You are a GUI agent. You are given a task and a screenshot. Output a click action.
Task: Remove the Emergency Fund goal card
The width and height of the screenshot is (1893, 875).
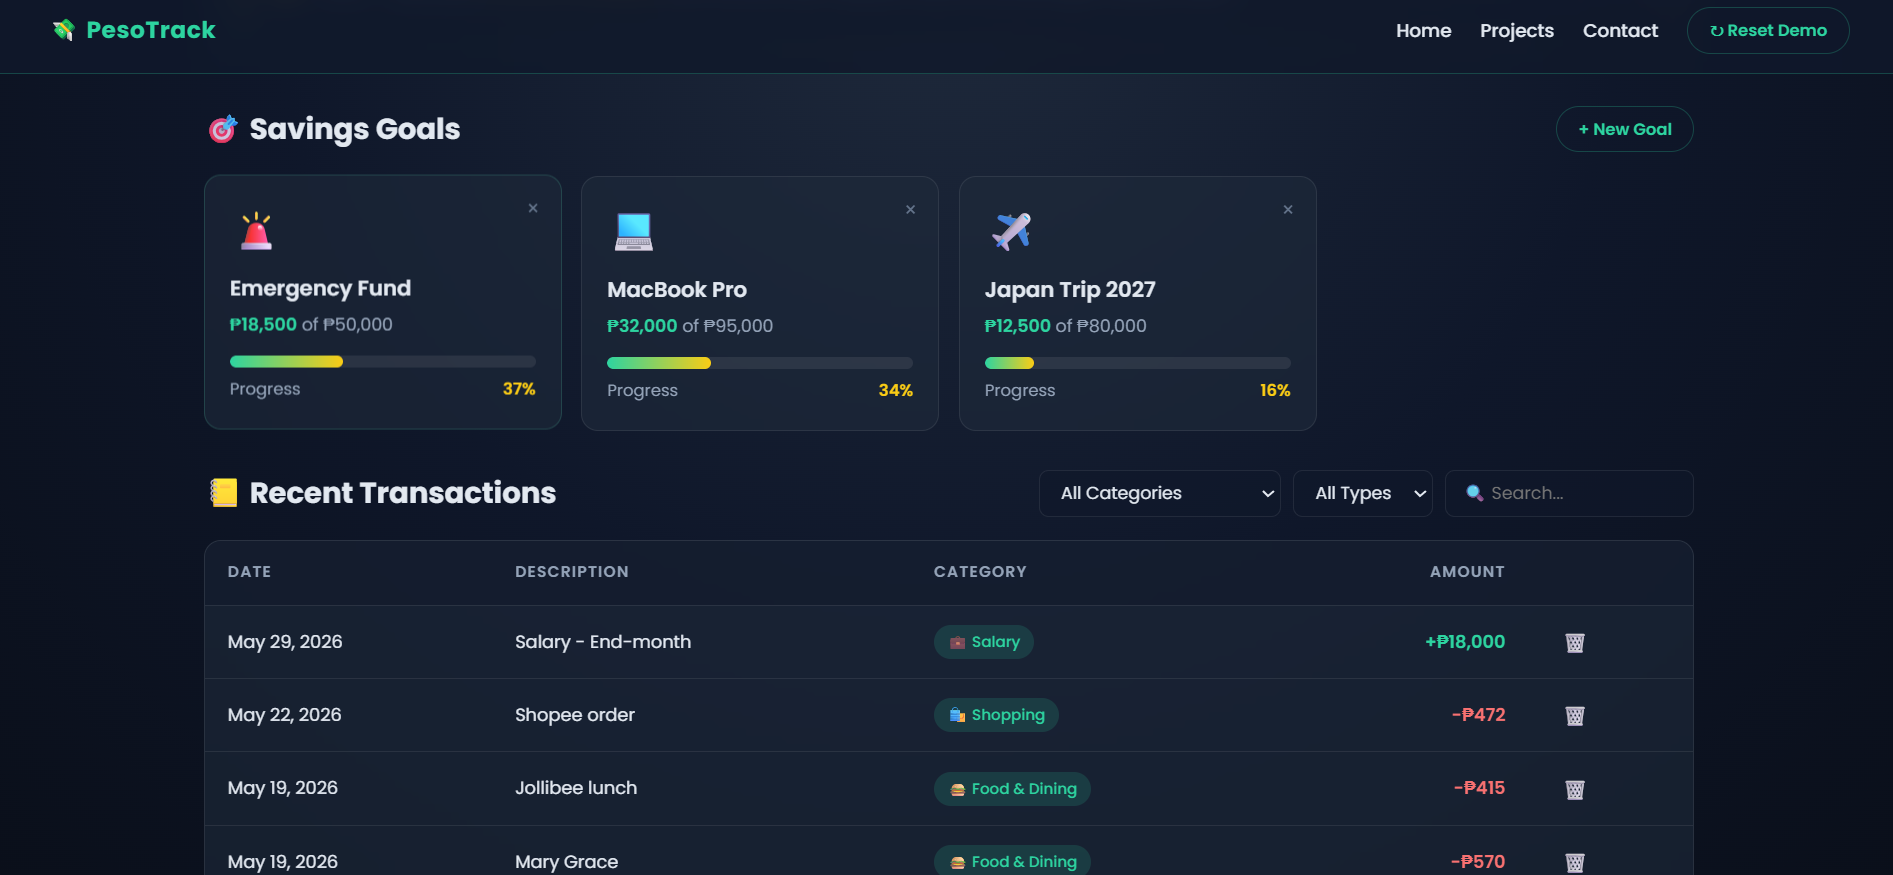coord(533,208)
